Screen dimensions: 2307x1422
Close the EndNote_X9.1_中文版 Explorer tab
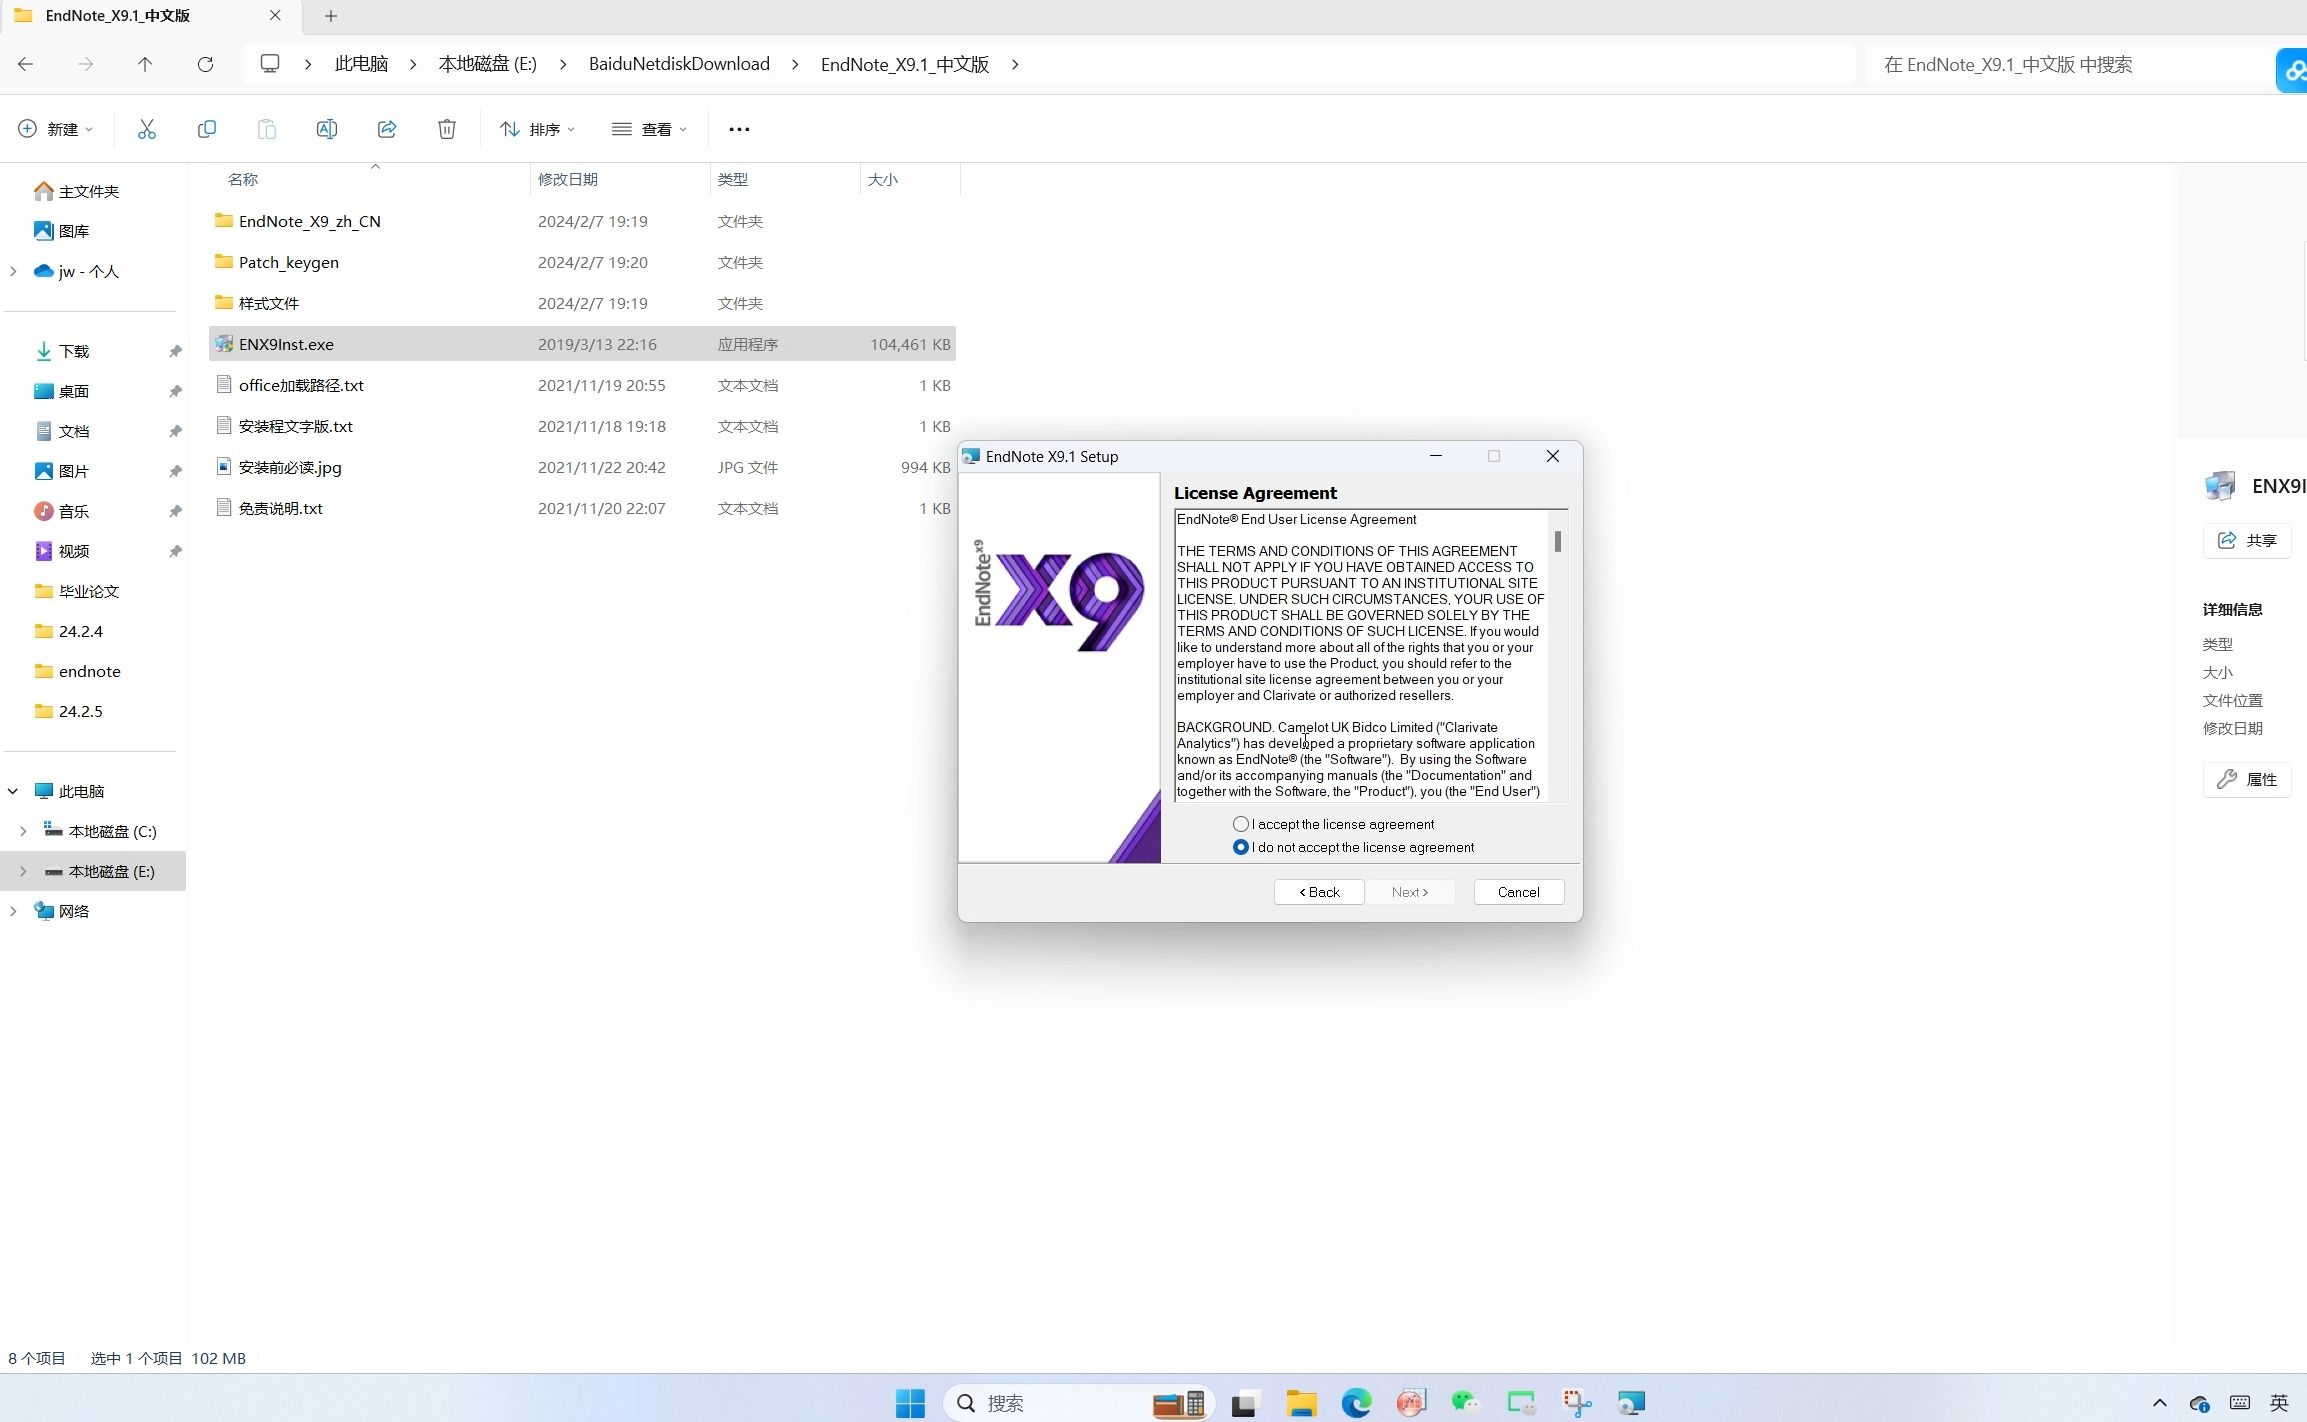275,16
